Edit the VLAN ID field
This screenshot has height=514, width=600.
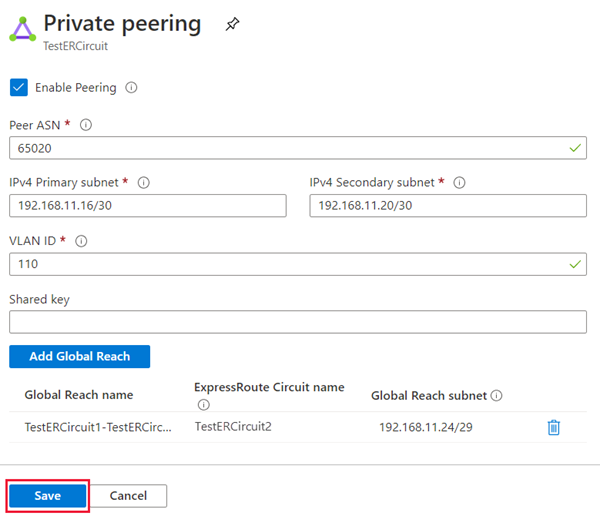point(298,264)
